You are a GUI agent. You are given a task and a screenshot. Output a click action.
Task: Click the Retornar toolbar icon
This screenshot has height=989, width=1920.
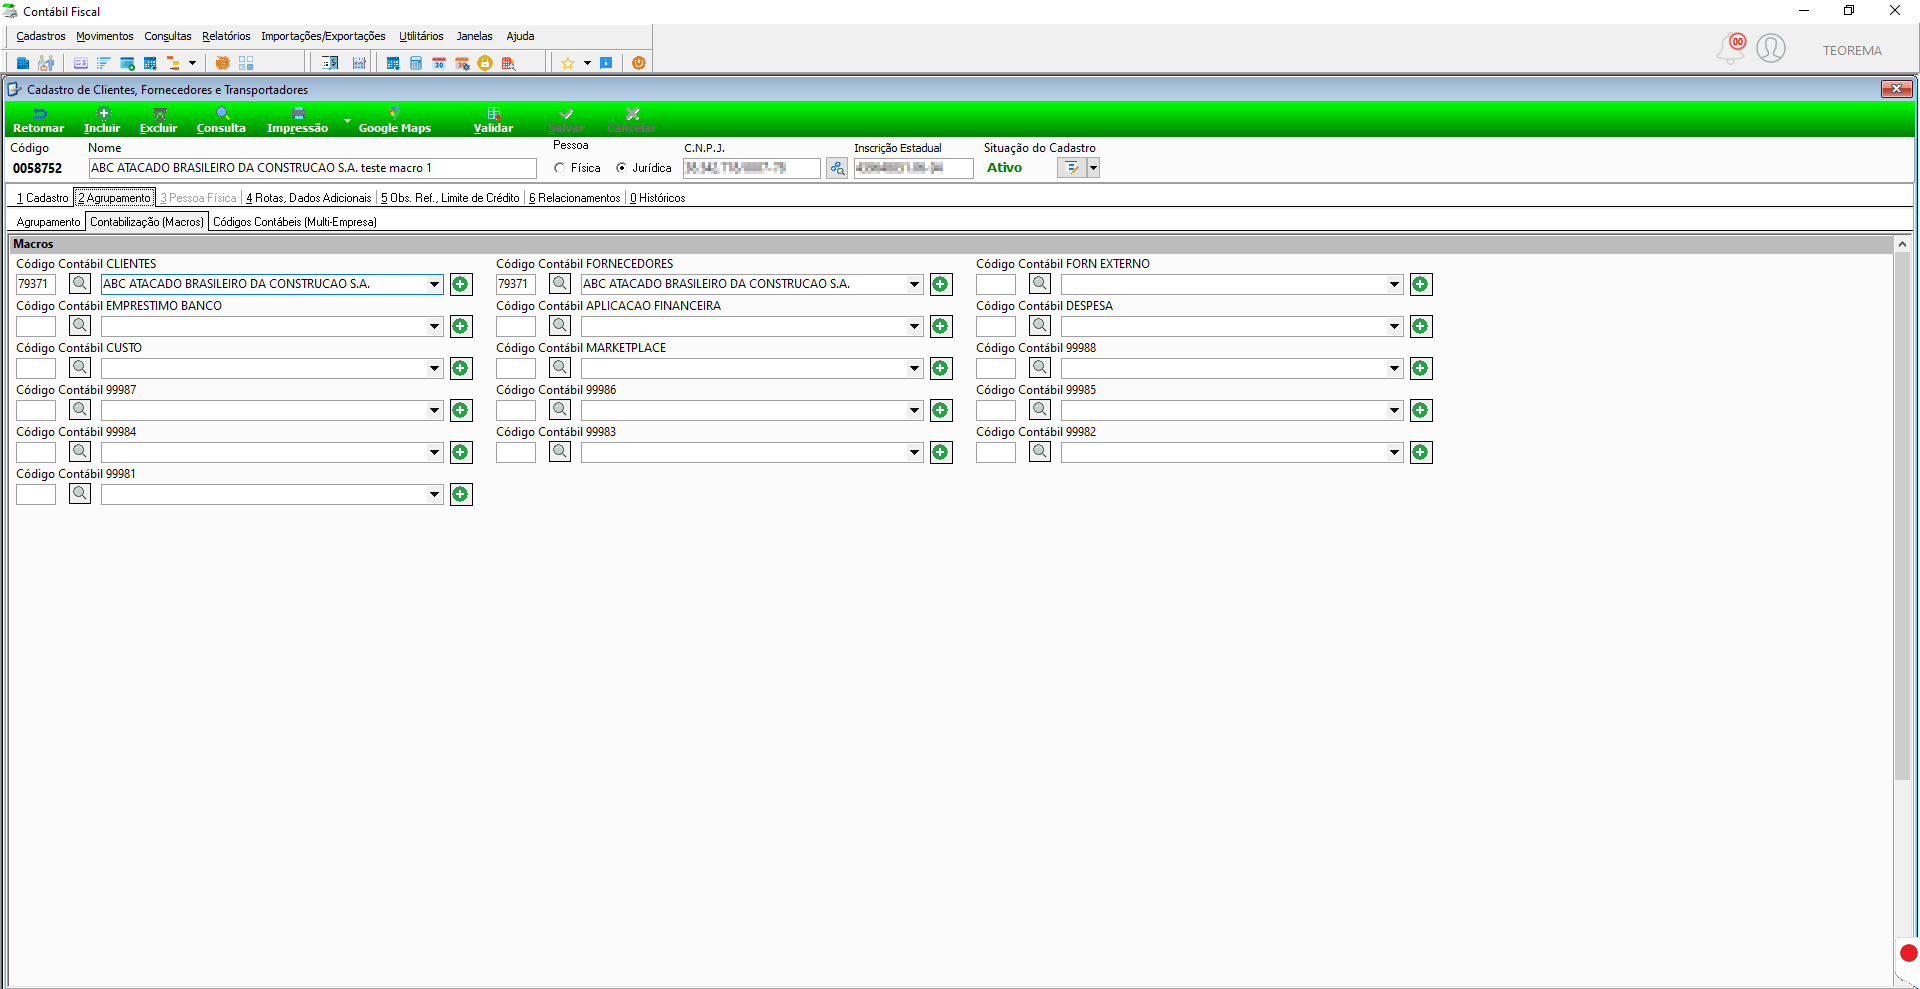(x=38, y=120)
